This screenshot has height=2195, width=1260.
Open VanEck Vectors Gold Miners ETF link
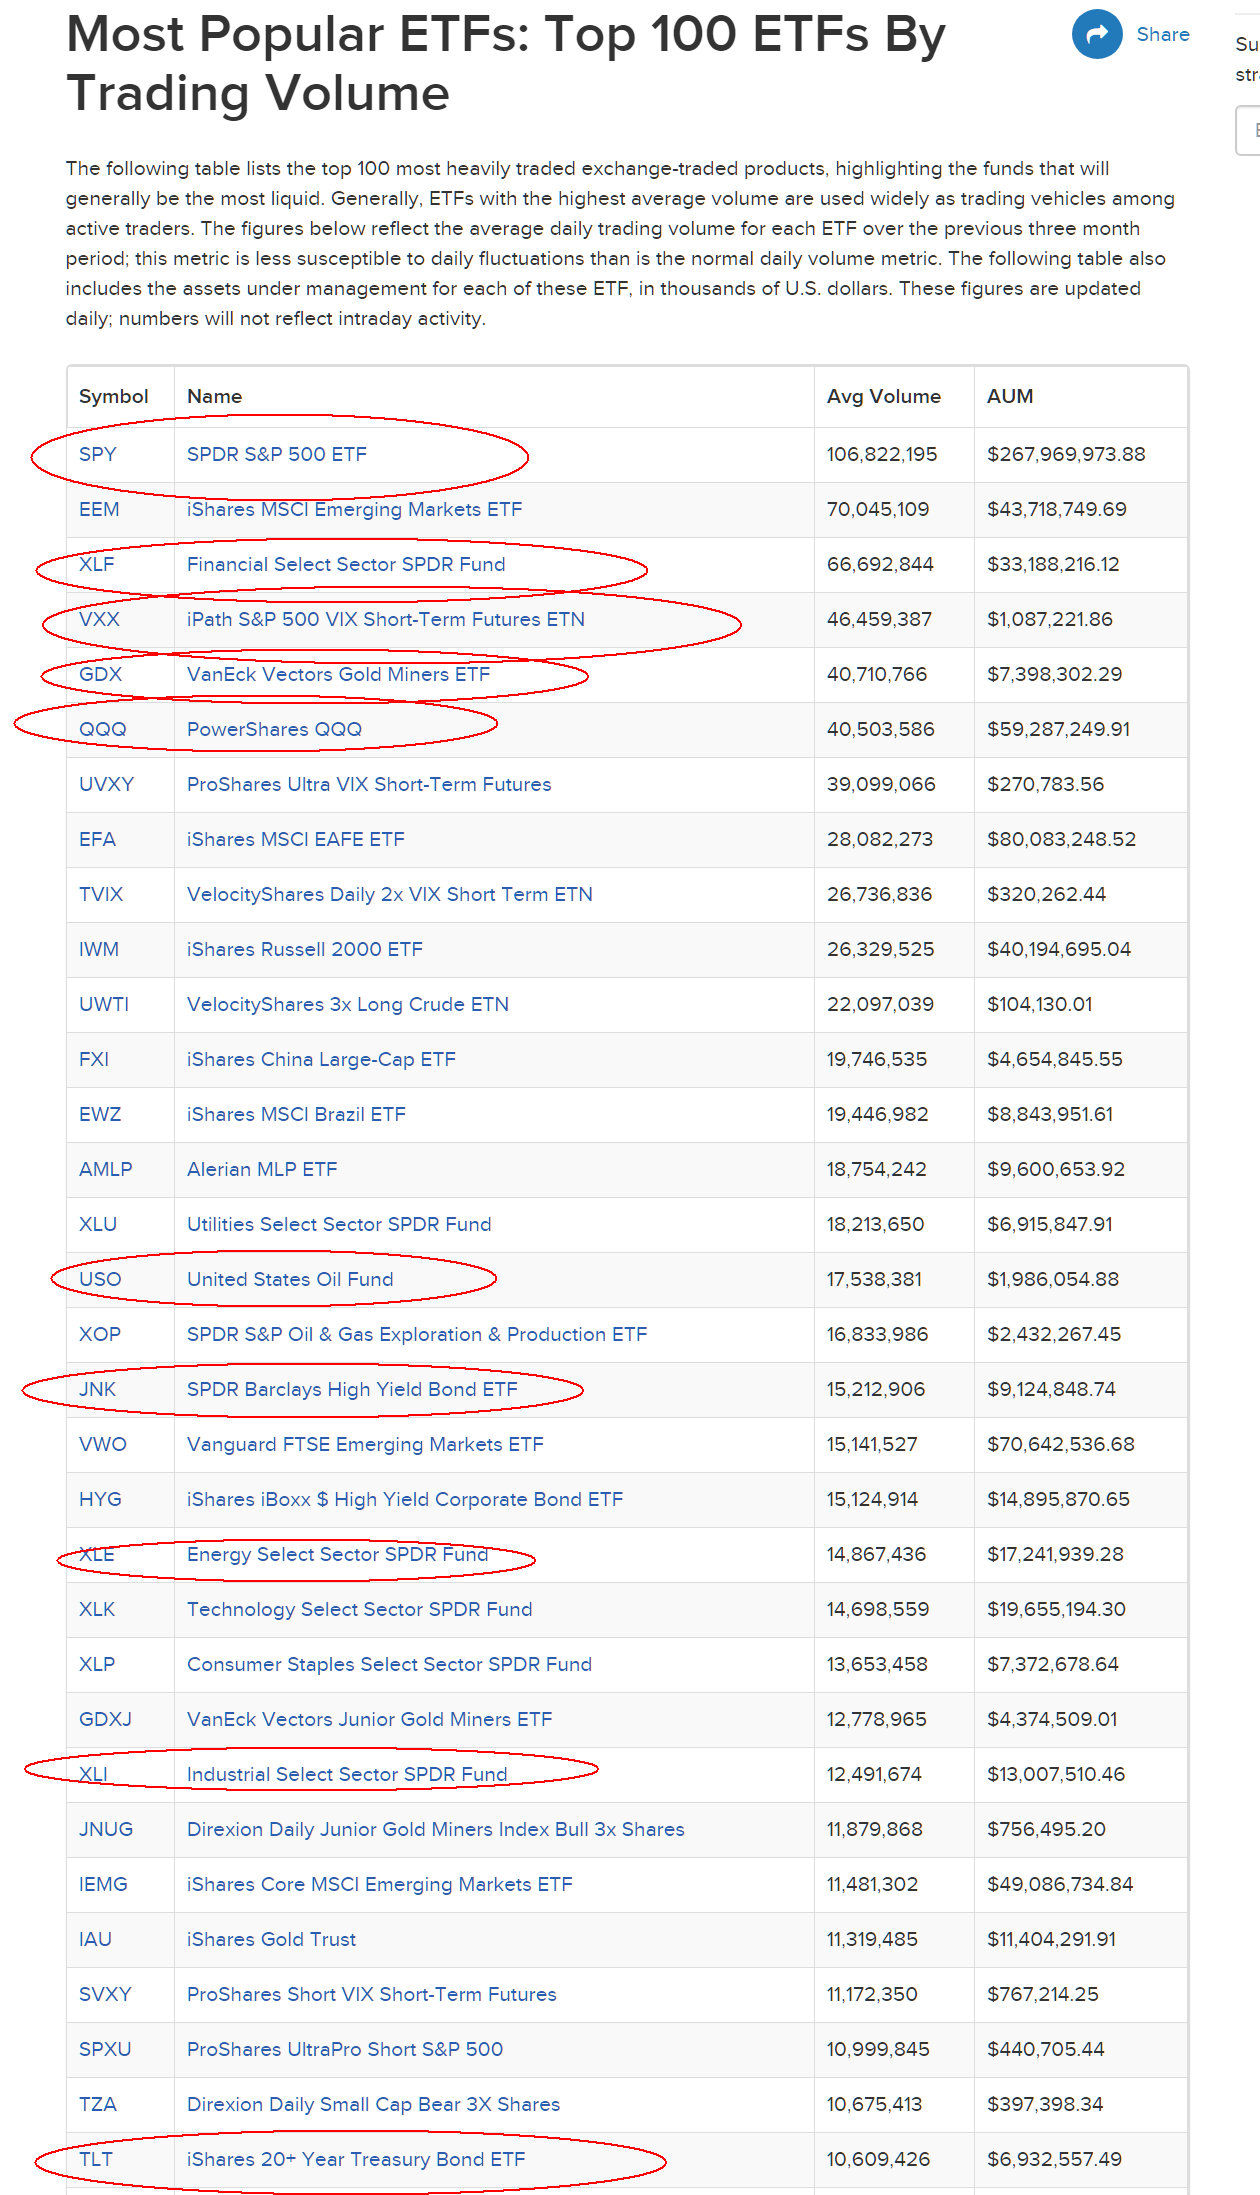click(x=339, y=674)
